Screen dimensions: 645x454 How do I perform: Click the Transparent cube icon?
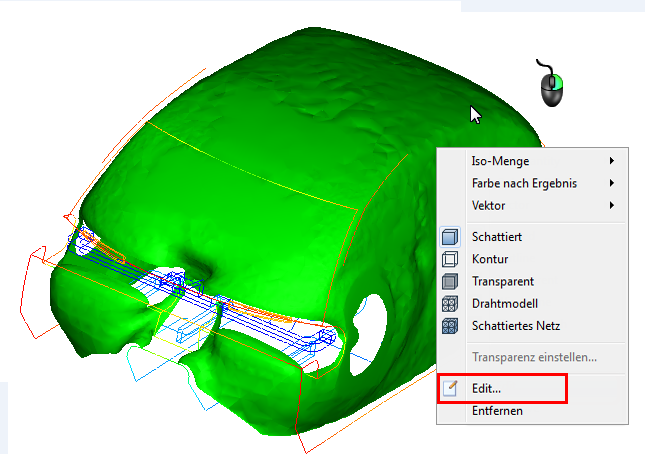coord(450,281)
